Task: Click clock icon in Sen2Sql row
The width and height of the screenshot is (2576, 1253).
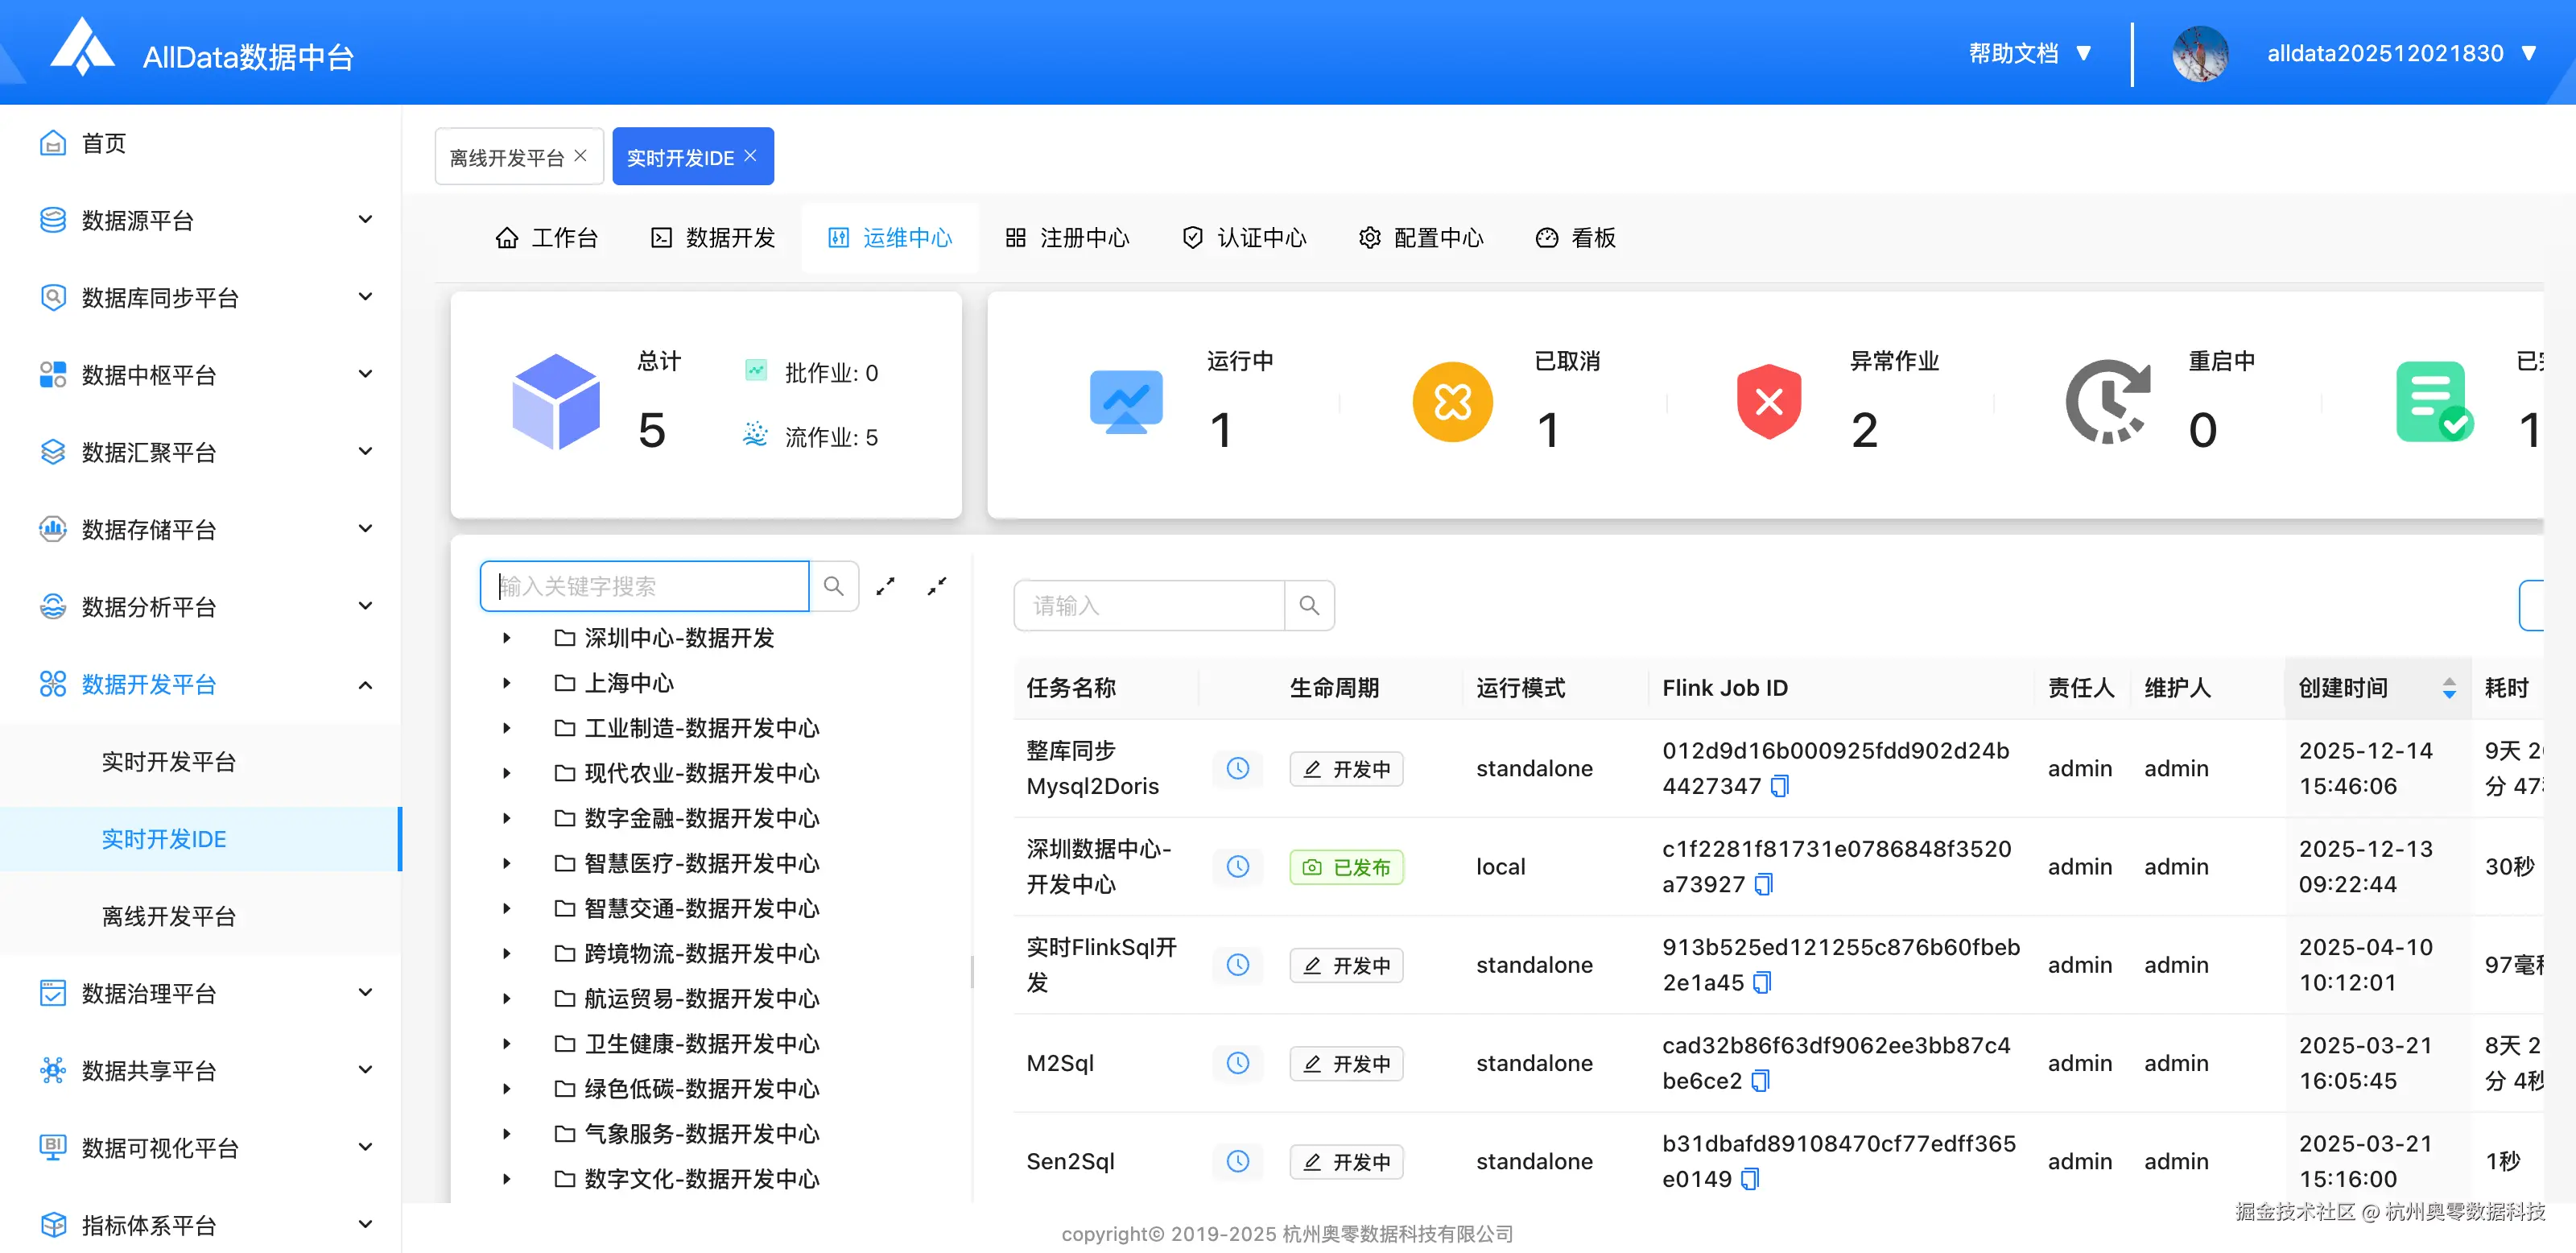Action: coord(1237,1161)
